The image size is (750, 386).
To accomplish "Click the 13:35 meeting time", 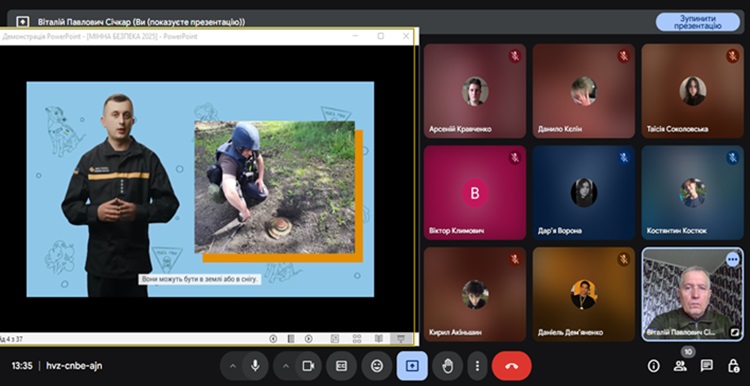I will [22, 366].
